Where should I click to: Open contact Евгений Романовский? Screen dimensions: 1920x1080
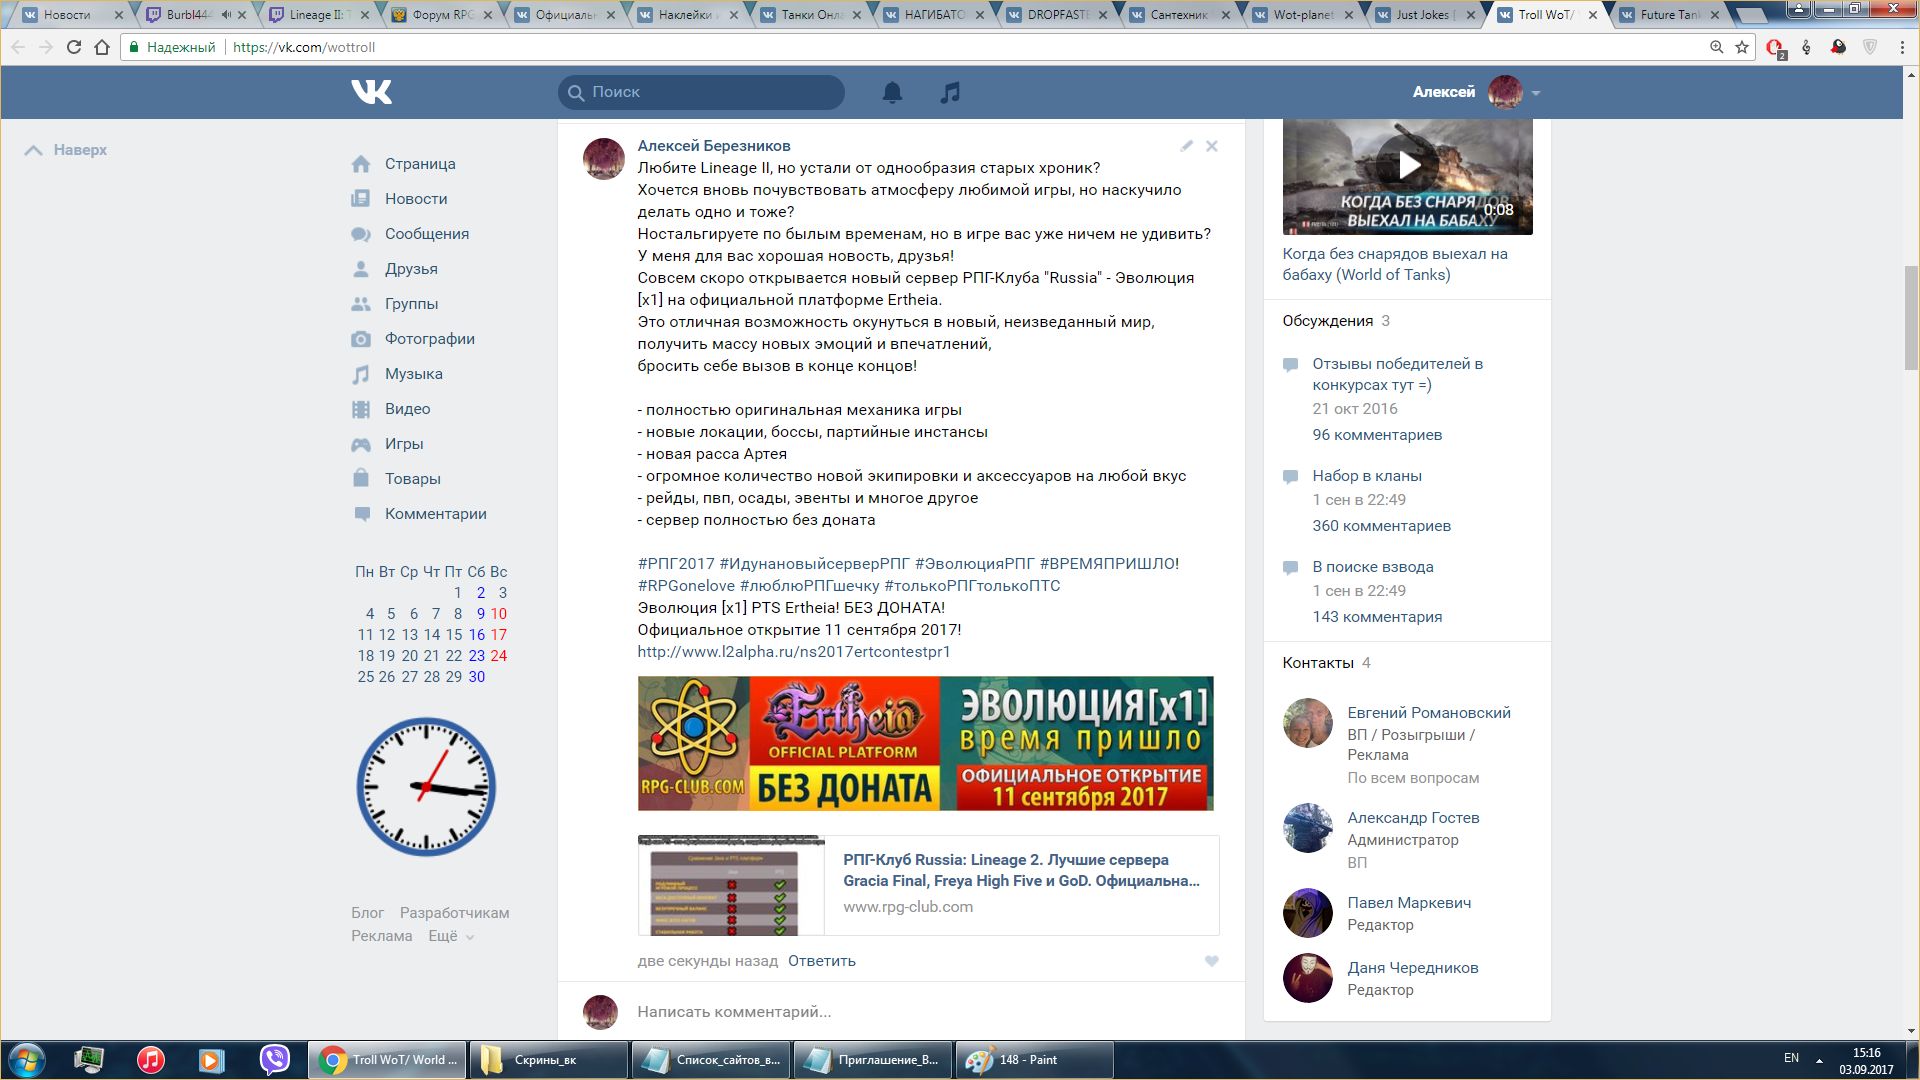pyautogui.click(x=1429, y=713)
